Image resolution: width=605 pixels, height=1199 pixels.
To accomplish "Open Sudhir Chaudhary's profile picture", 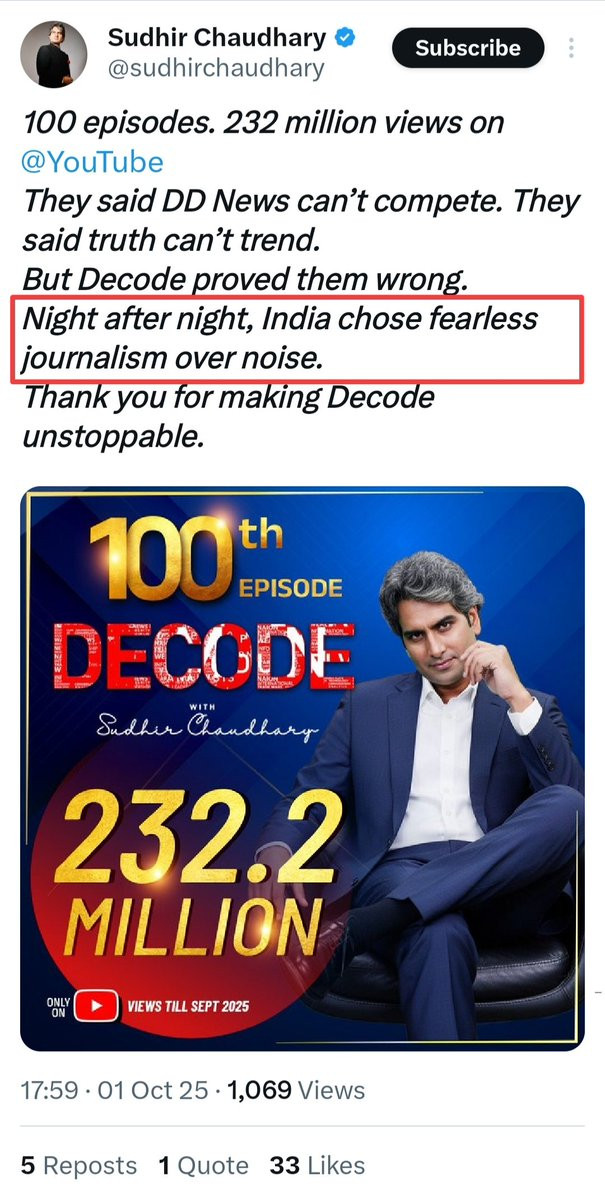I will click(x=54, y=54).
